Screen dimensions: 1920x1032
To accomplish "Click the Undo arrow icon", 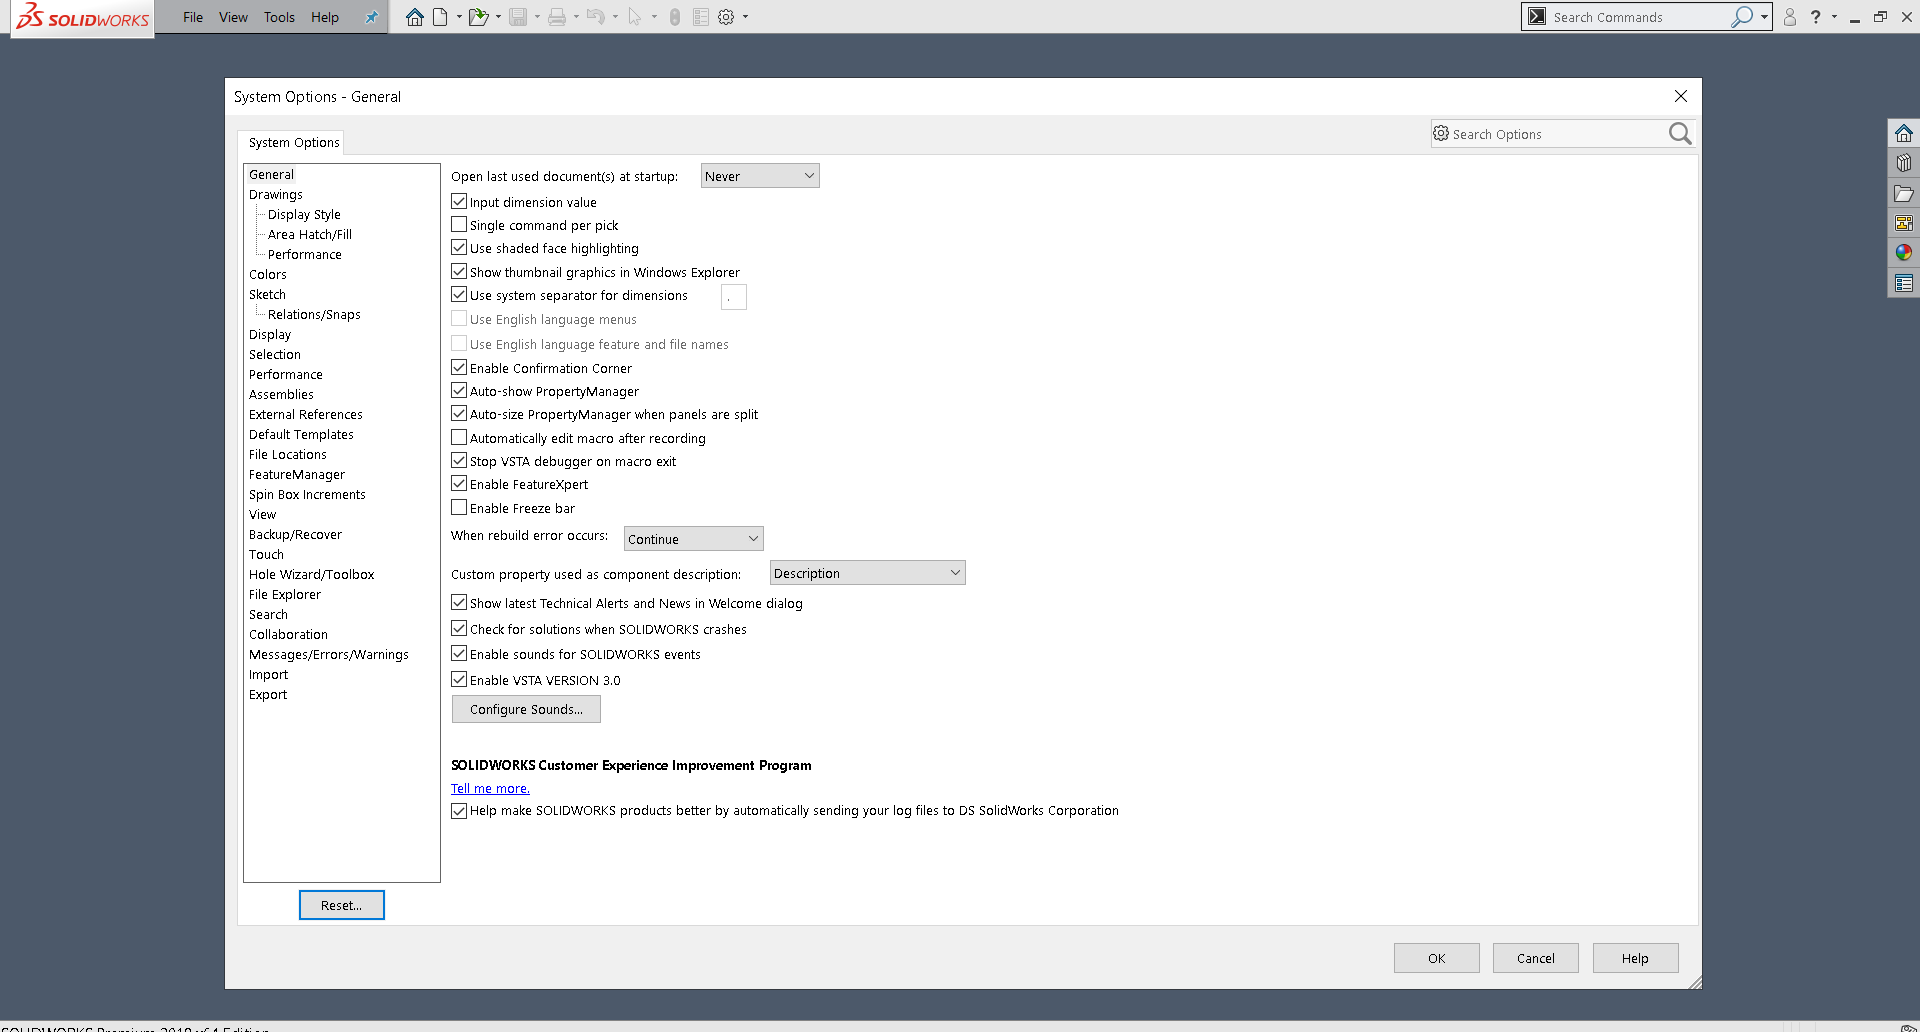I will click(596, 17).
